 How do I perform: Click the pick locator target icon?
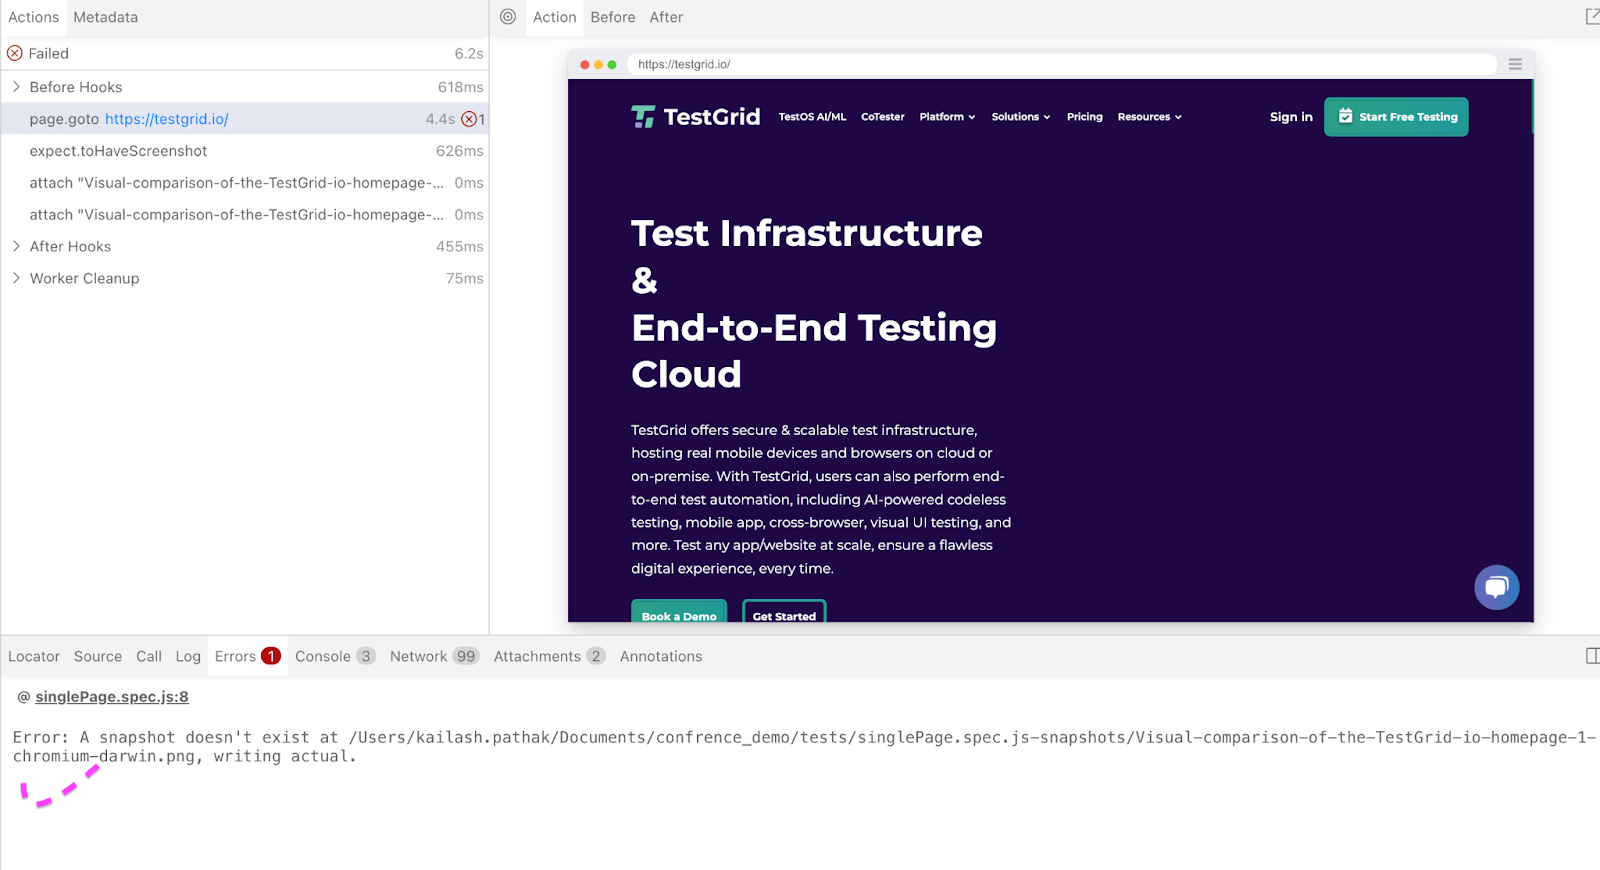[x=508, y=17]
